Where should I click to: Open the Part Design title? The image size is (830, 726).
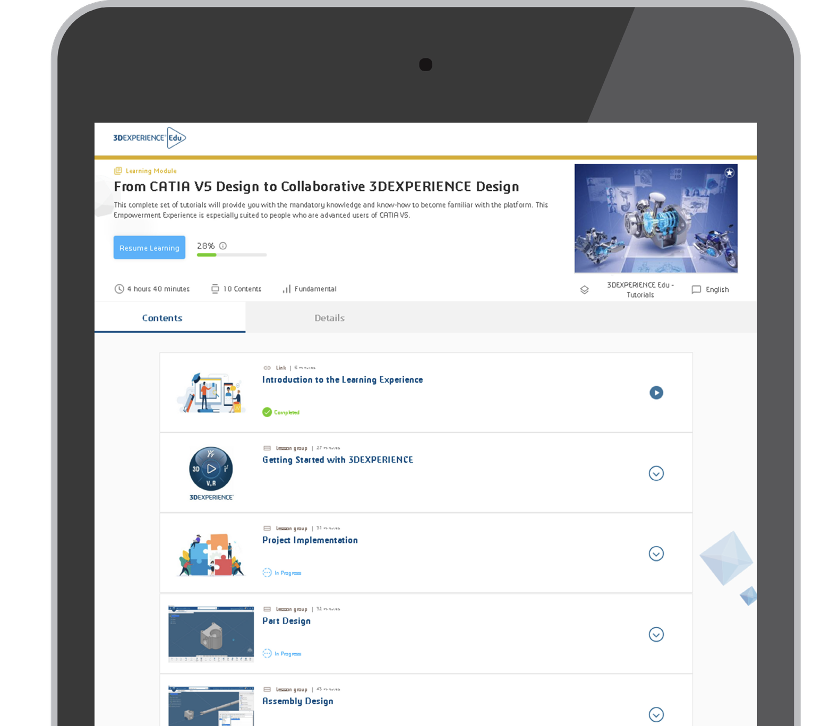[x=286, y=621]
